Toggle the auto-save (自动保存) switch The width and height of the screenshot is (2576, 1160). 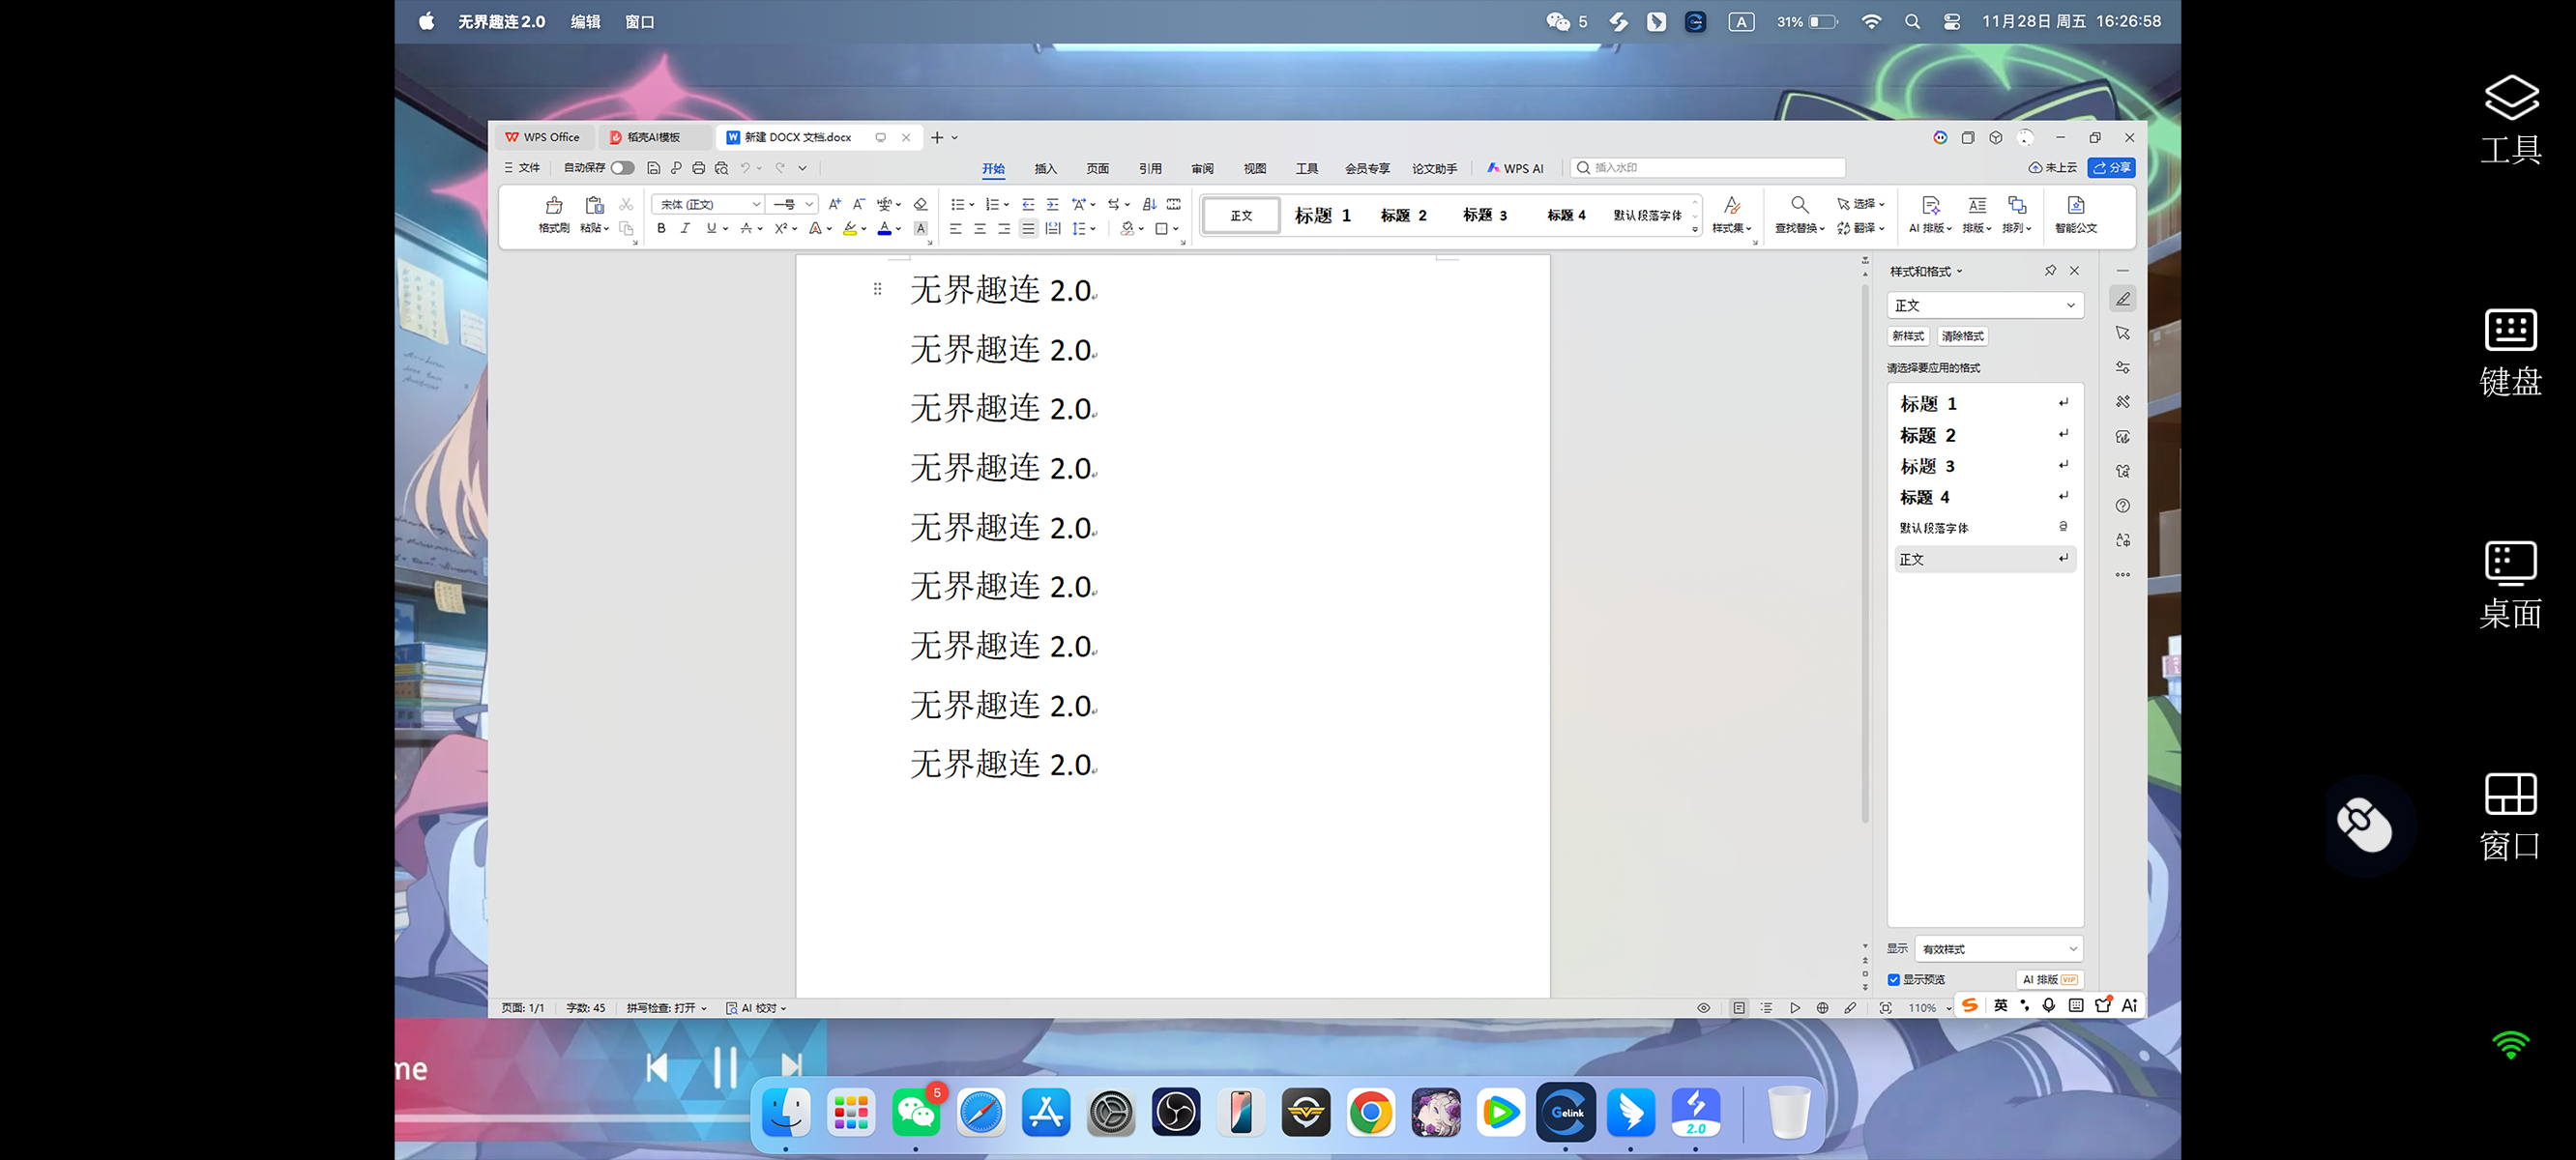(622, 167)
